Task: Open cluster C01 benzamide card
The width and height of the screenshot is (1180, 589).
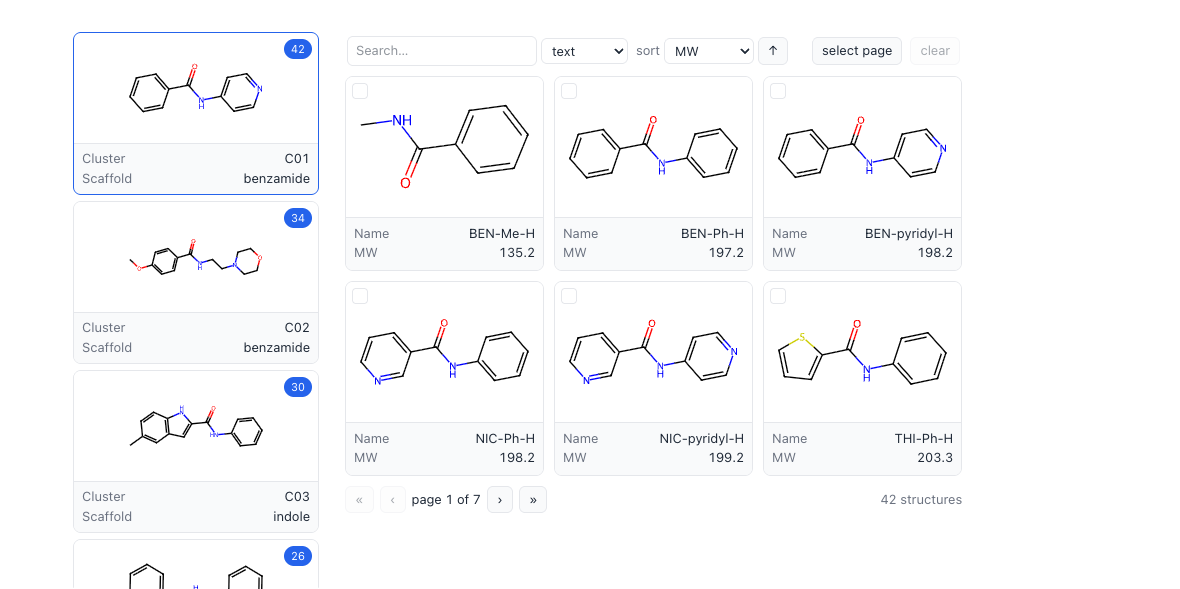Action: [x=196, y=114]
